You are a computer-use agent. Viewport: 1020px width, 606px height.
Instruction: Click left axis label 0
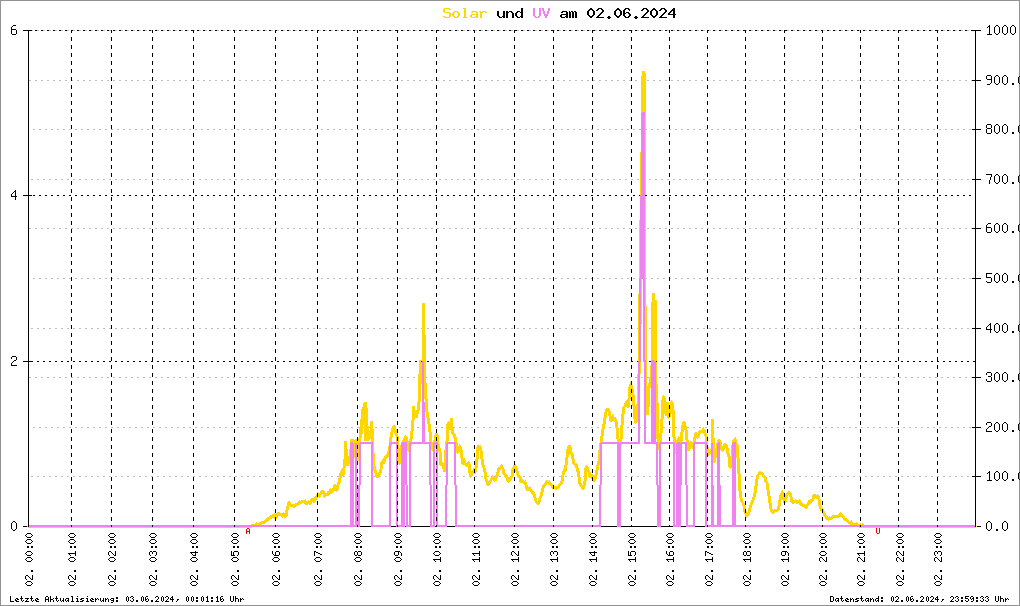(14, 526)
